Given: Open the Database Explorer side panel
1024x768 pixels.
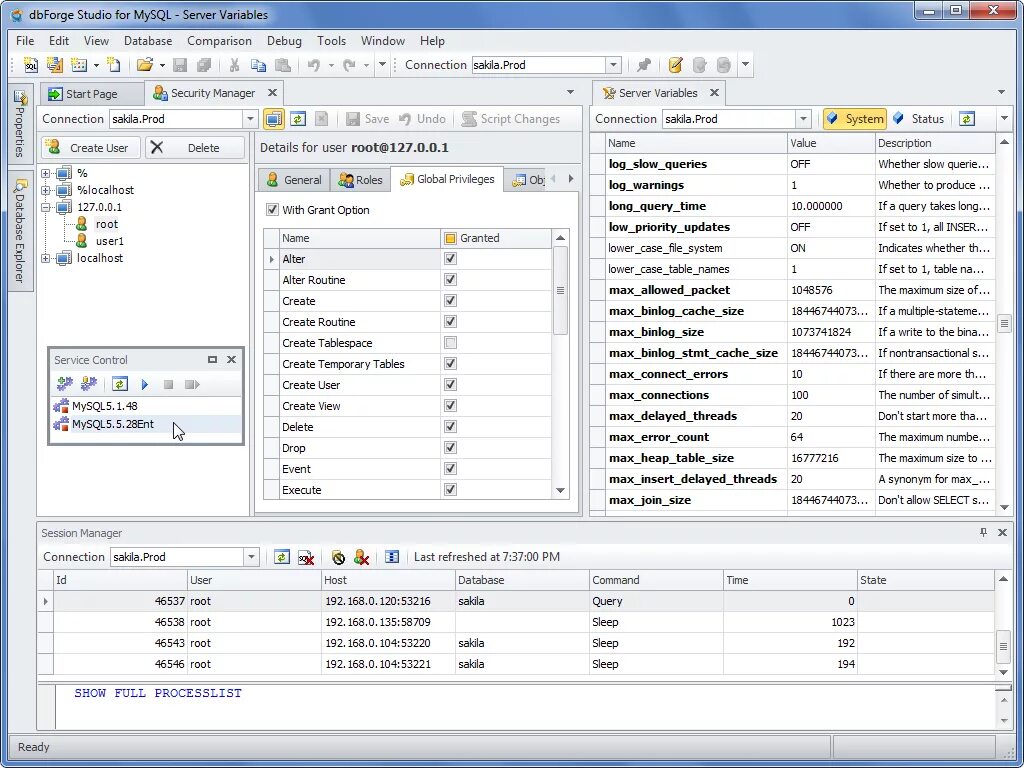Looking at the screenshot, I should 20,231.
